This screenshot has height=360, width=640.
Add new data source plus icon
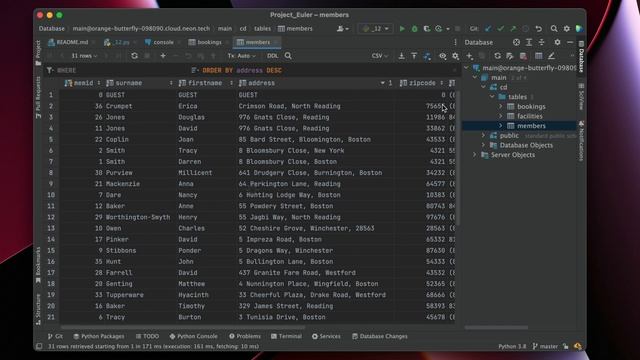click(x=469, y=56)
